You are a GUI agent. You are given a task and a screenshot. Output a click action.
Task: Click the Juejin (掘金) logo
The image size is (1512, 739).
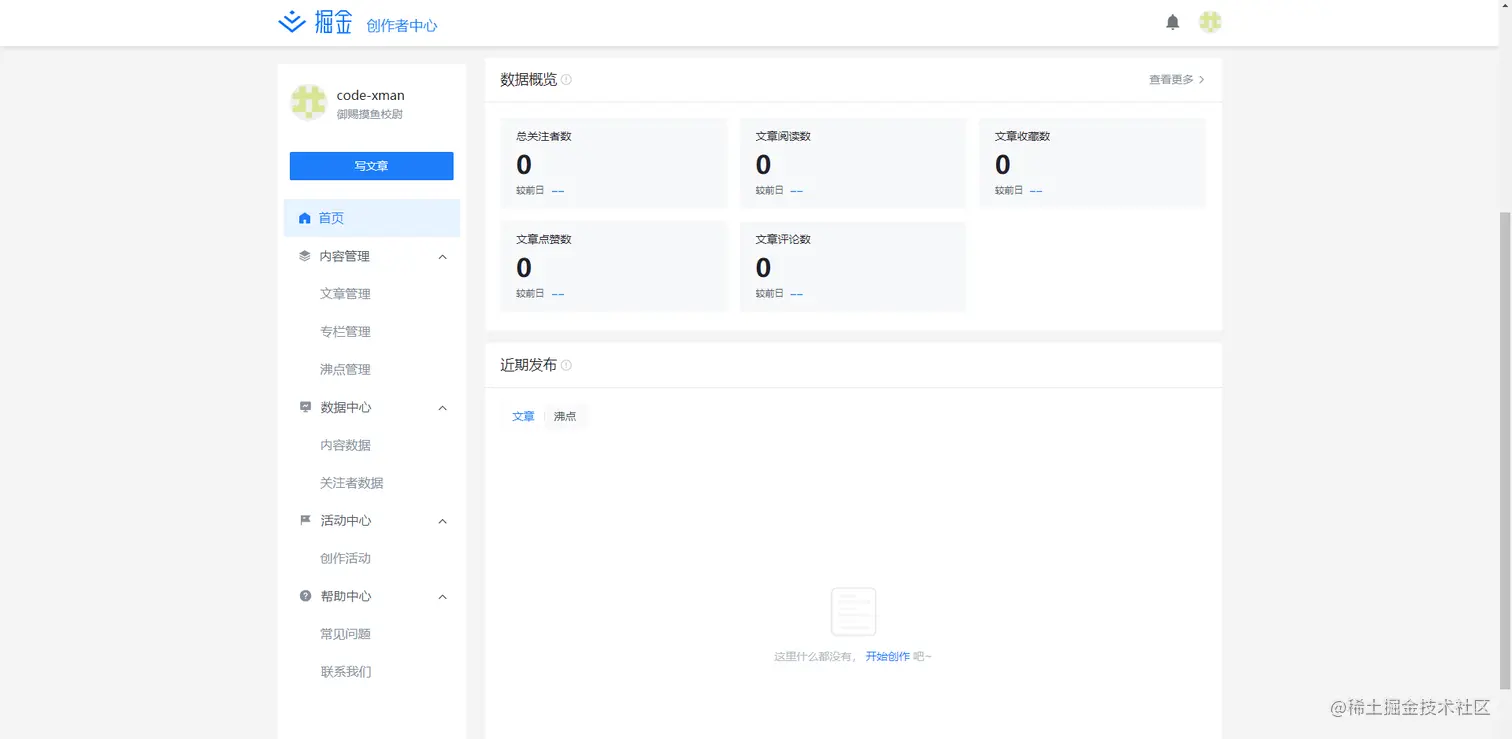tap(315, 22)
